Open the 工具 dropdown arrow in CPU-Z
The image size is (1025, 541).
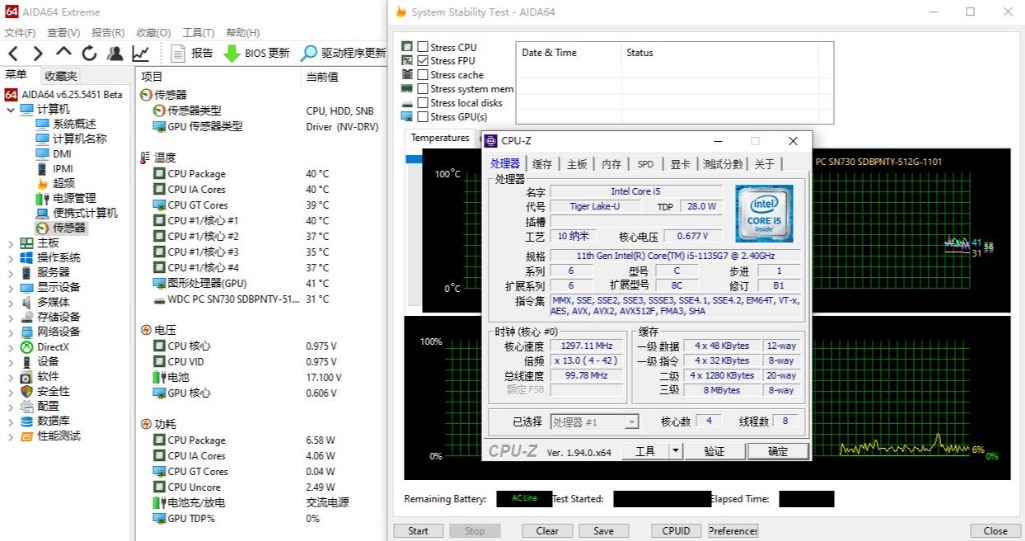[x=675, y=451]
